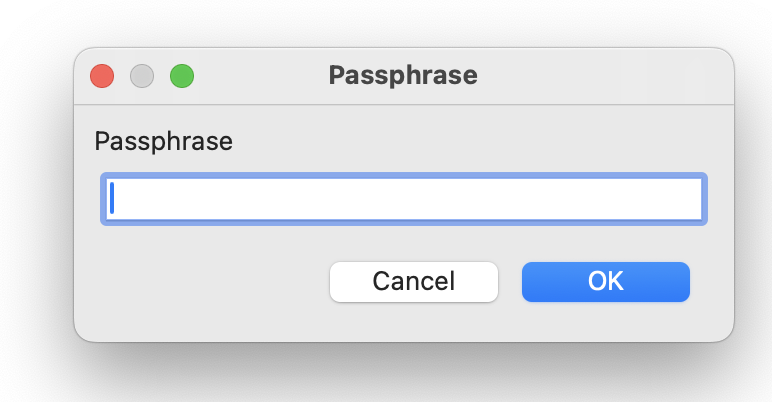Focus the Passphrase text input field
The height and width of the screenshot is (402, 772).
(404, 199)
